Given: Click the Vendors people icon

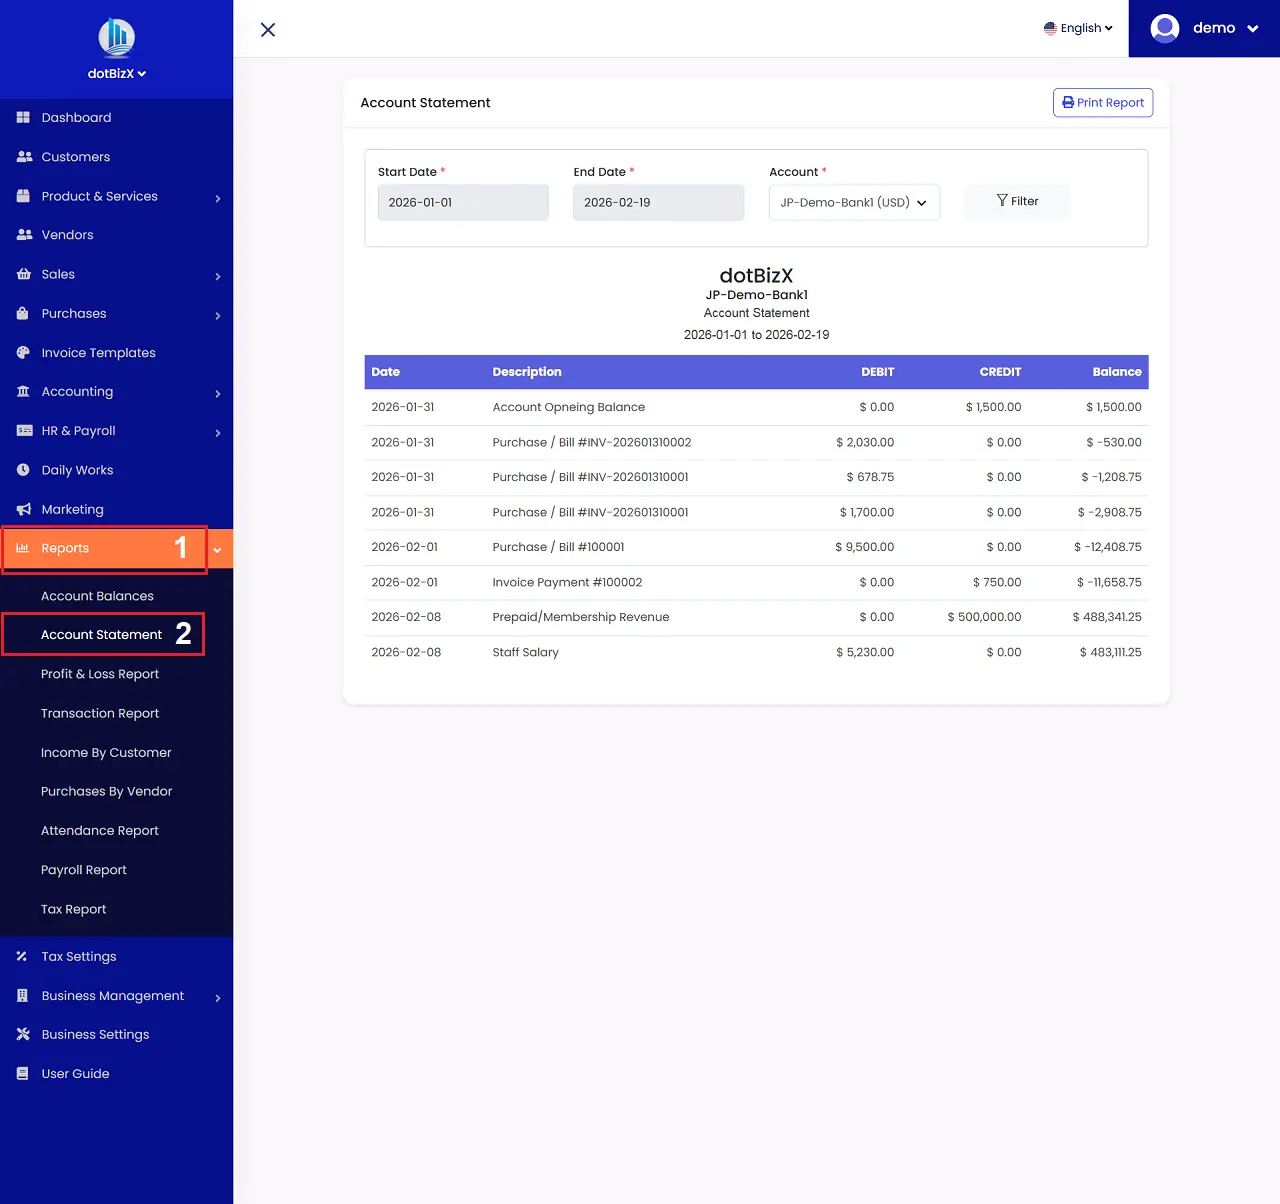Looking at the screenshot, I should coord(22,234).
